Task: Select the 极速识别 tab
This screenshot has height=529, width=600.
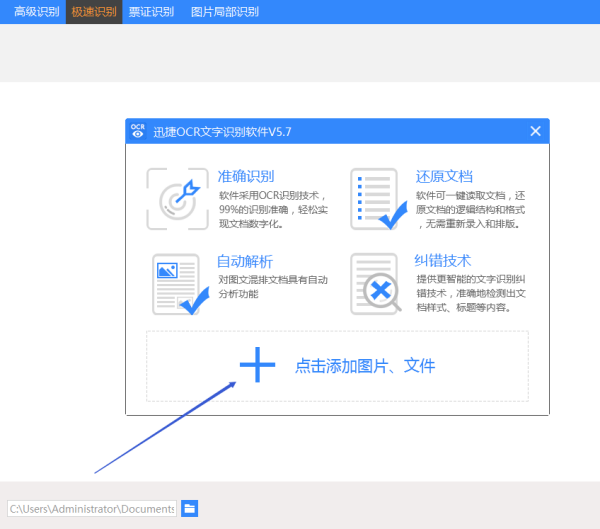Action: 94,12
